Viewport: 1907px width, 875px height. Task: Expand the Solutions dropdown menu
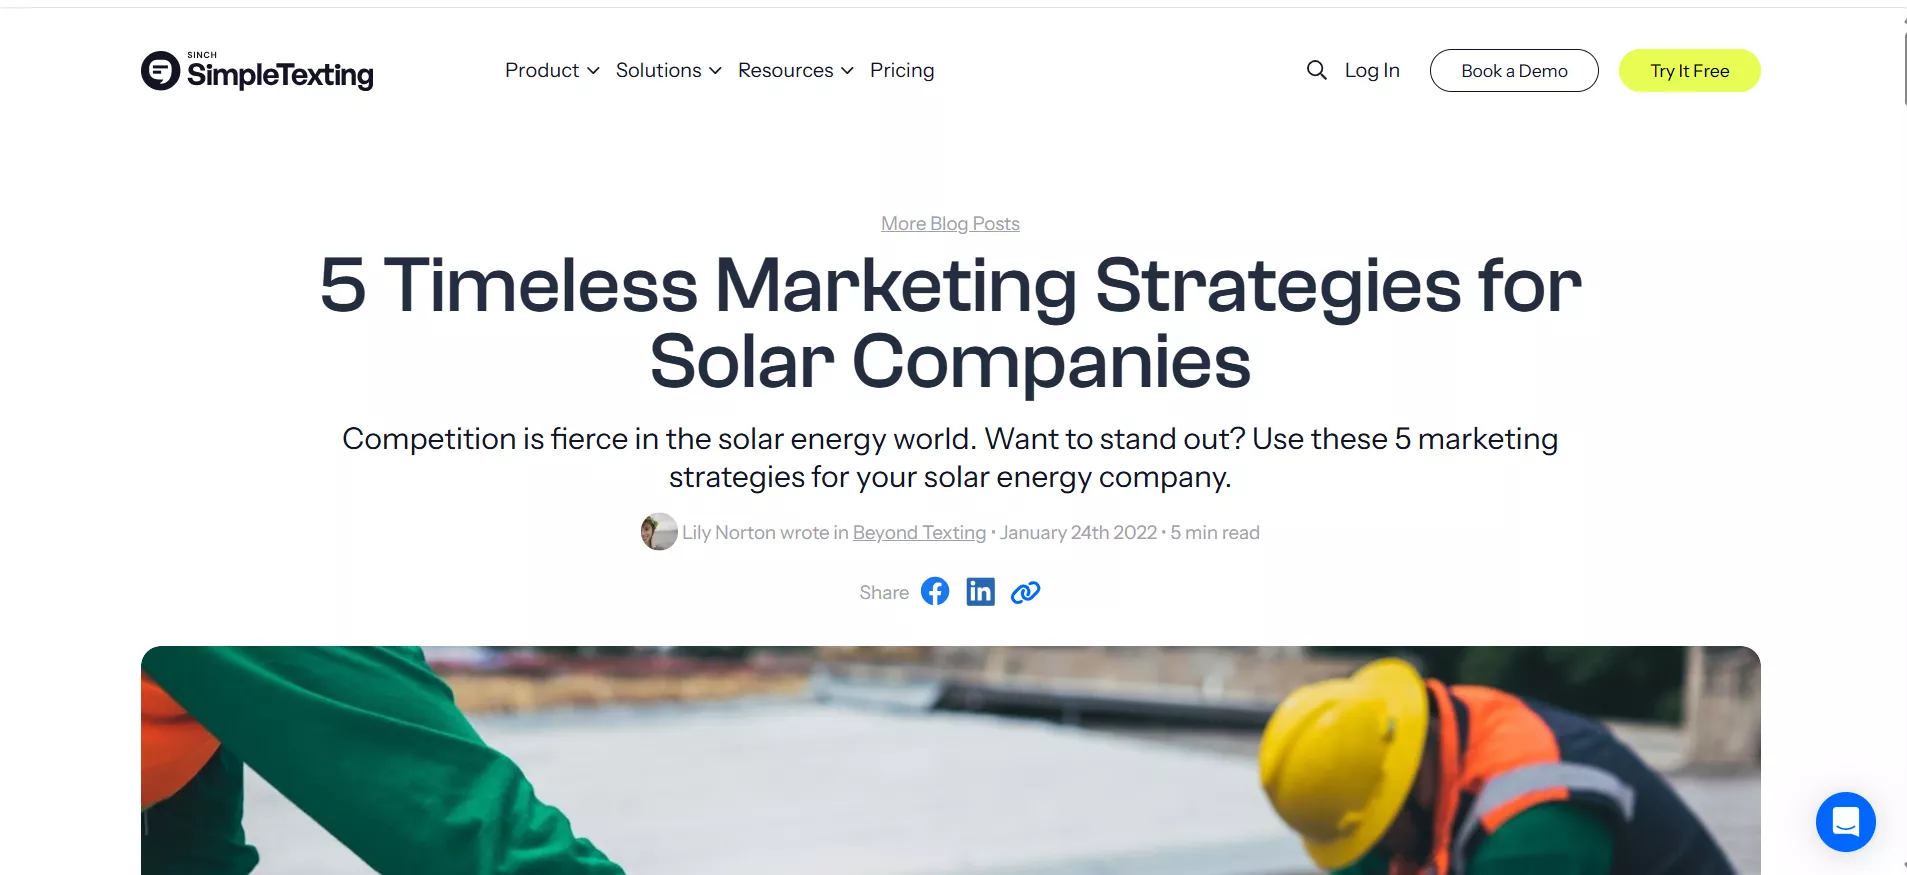tap(668, 70)
